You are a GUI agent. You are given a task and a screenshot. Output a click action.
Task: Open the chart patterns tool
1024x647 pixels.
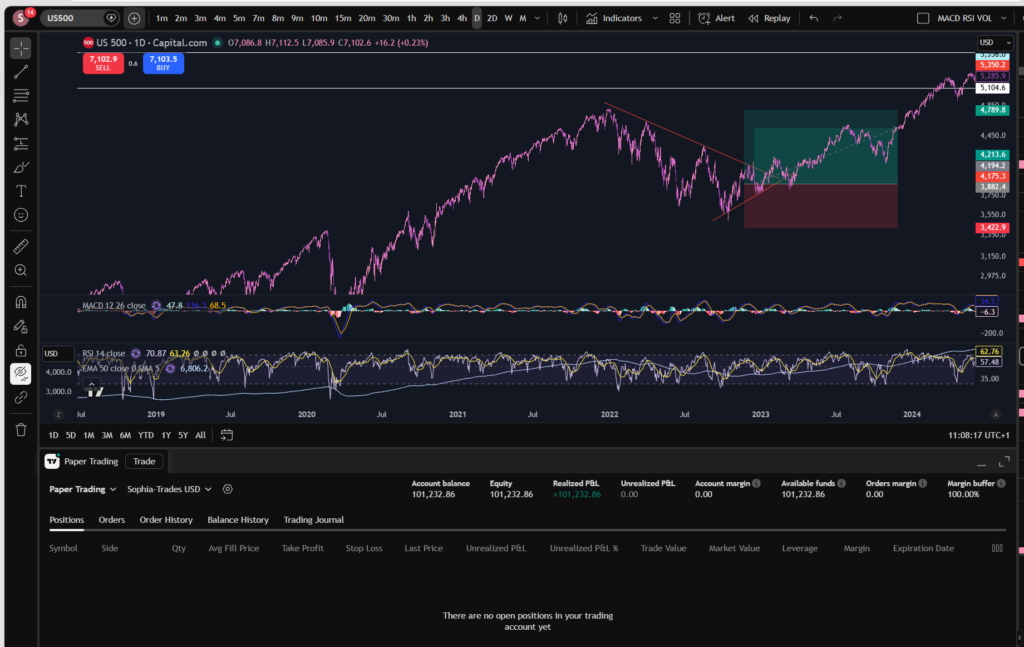[x=21, y=119]
